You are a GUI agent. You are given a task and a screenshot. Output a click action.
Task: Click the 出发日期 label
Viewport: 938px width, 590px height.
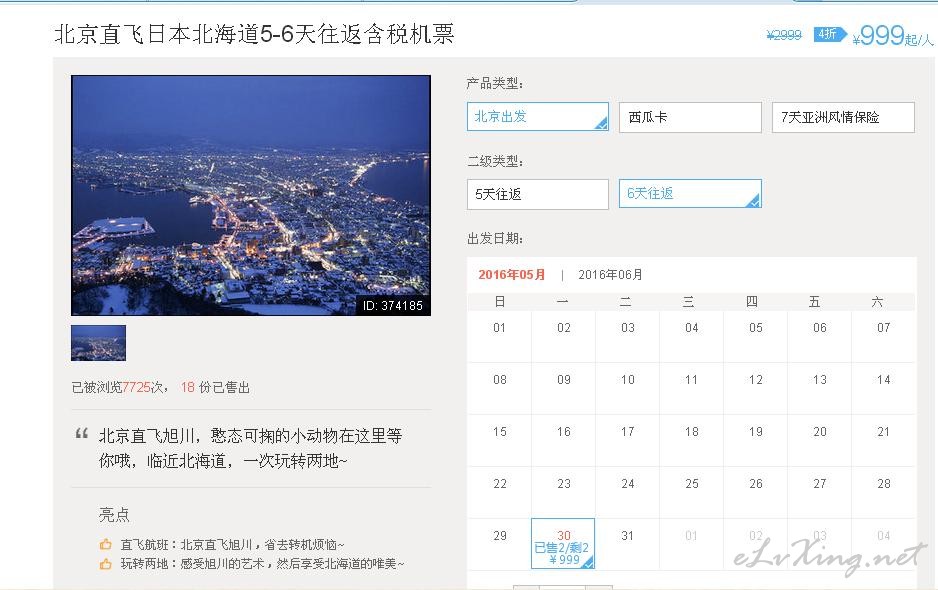pos(495,239)
